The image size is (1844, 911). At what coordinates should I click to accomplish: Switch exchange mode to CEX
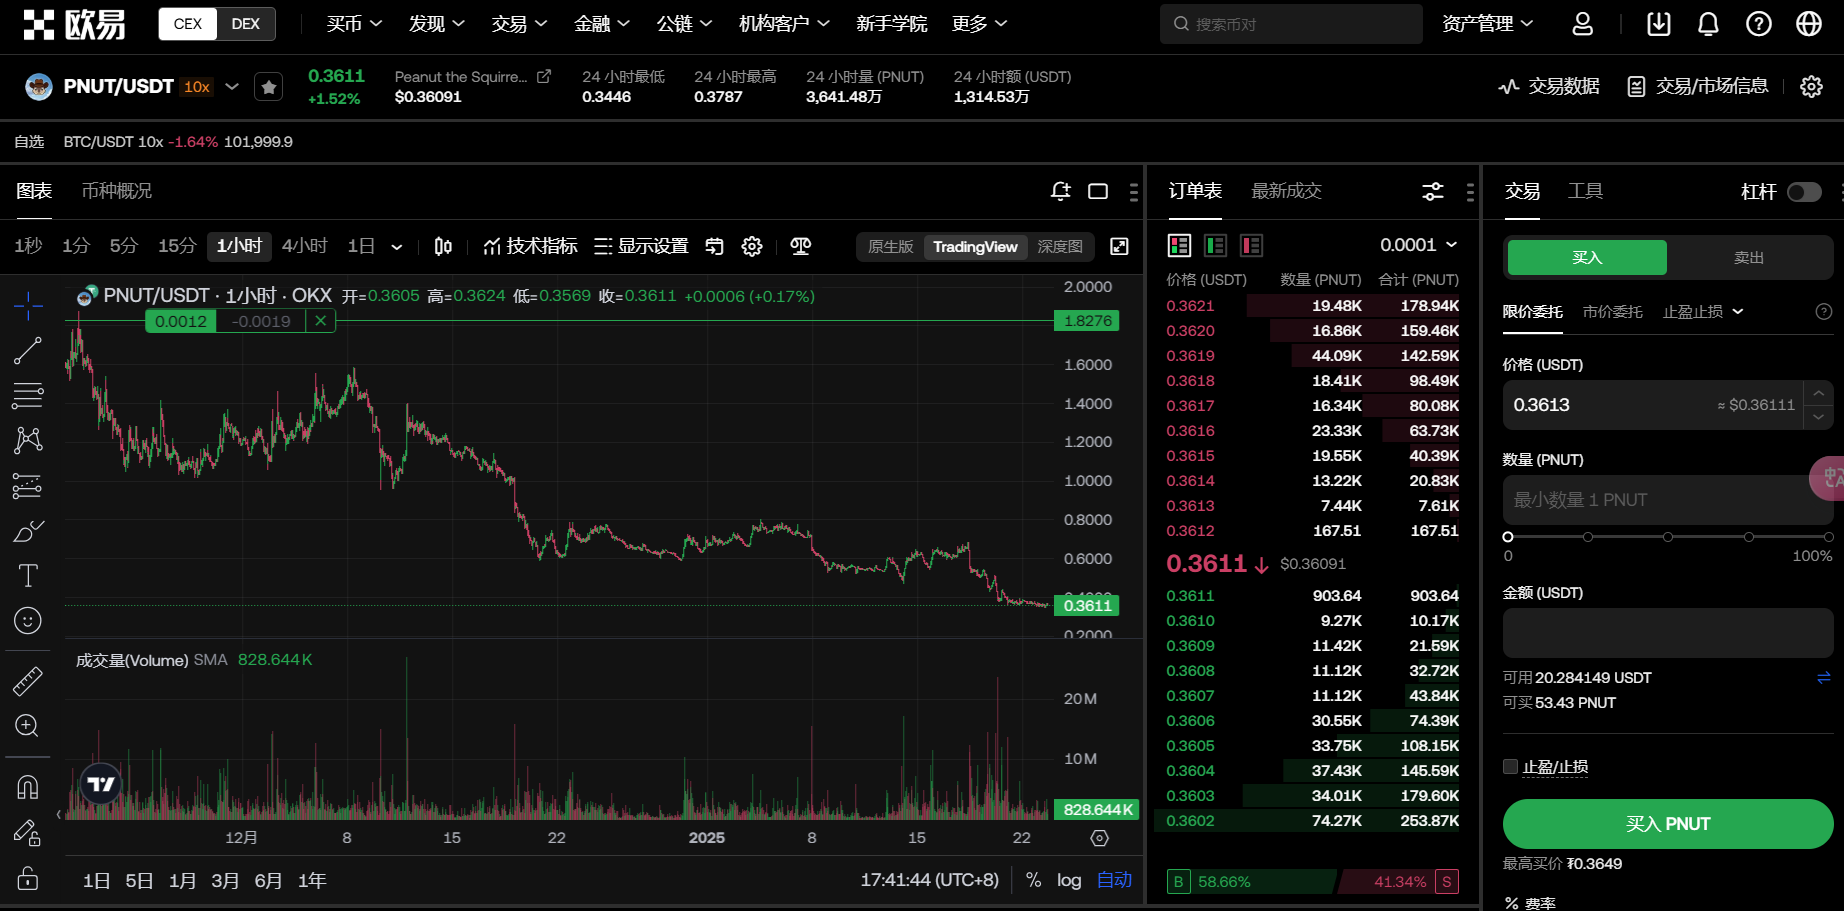point(188,24)
